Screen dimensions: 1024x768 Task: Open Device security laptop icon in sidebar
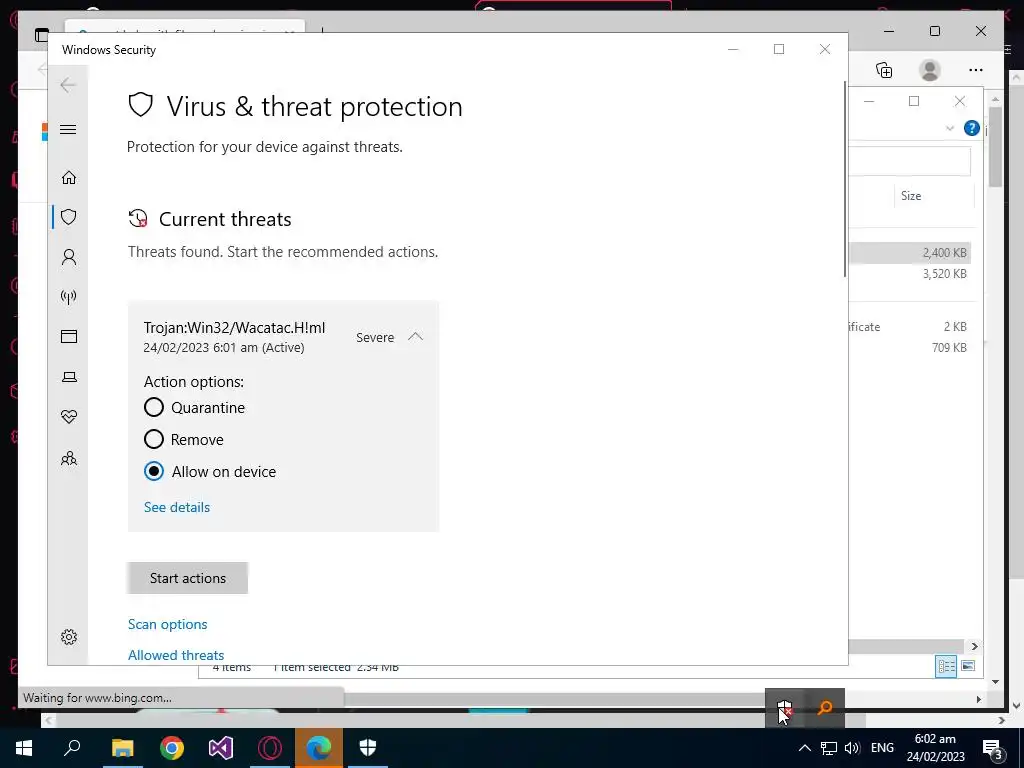pyautogui.click(x=69, y=377)
